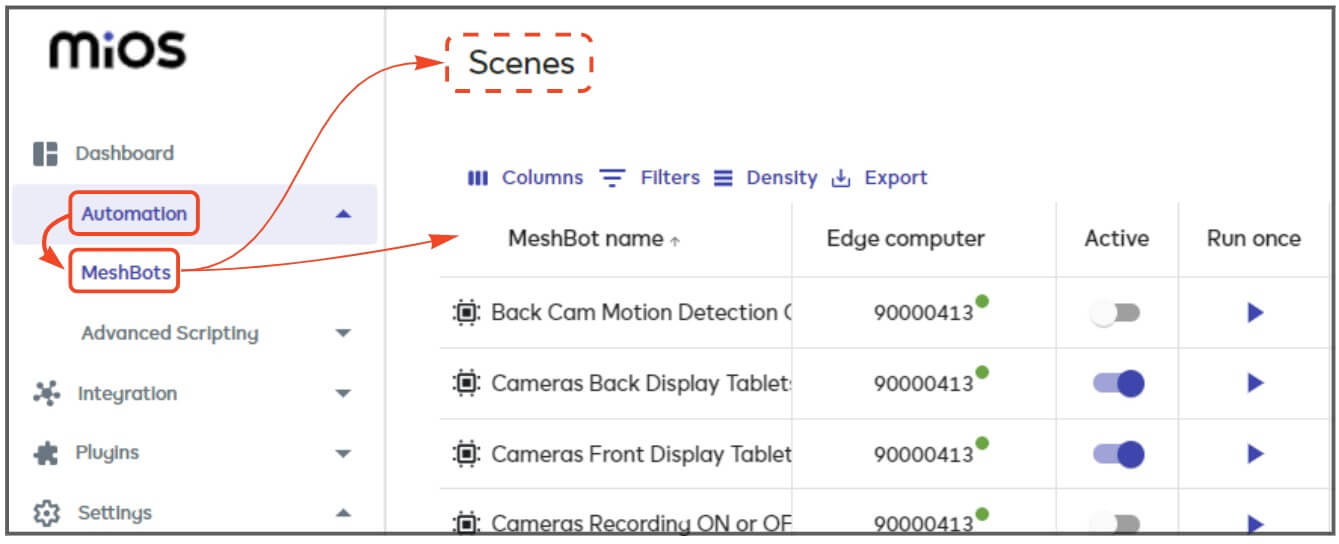Sort by MeshBot name column header

pos(586,239)
